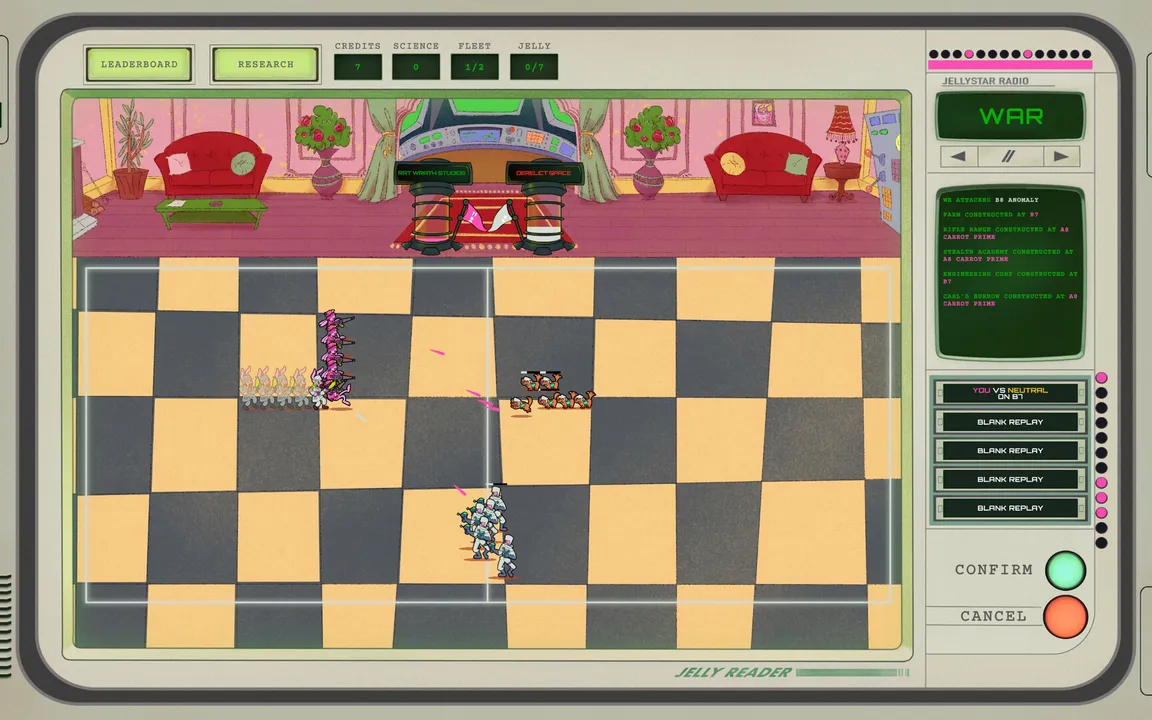The width and height of the screenshot is (1152, 720).
Task: Select the 'You vs Neutral on B7' replay
Action: point(1010,393)
